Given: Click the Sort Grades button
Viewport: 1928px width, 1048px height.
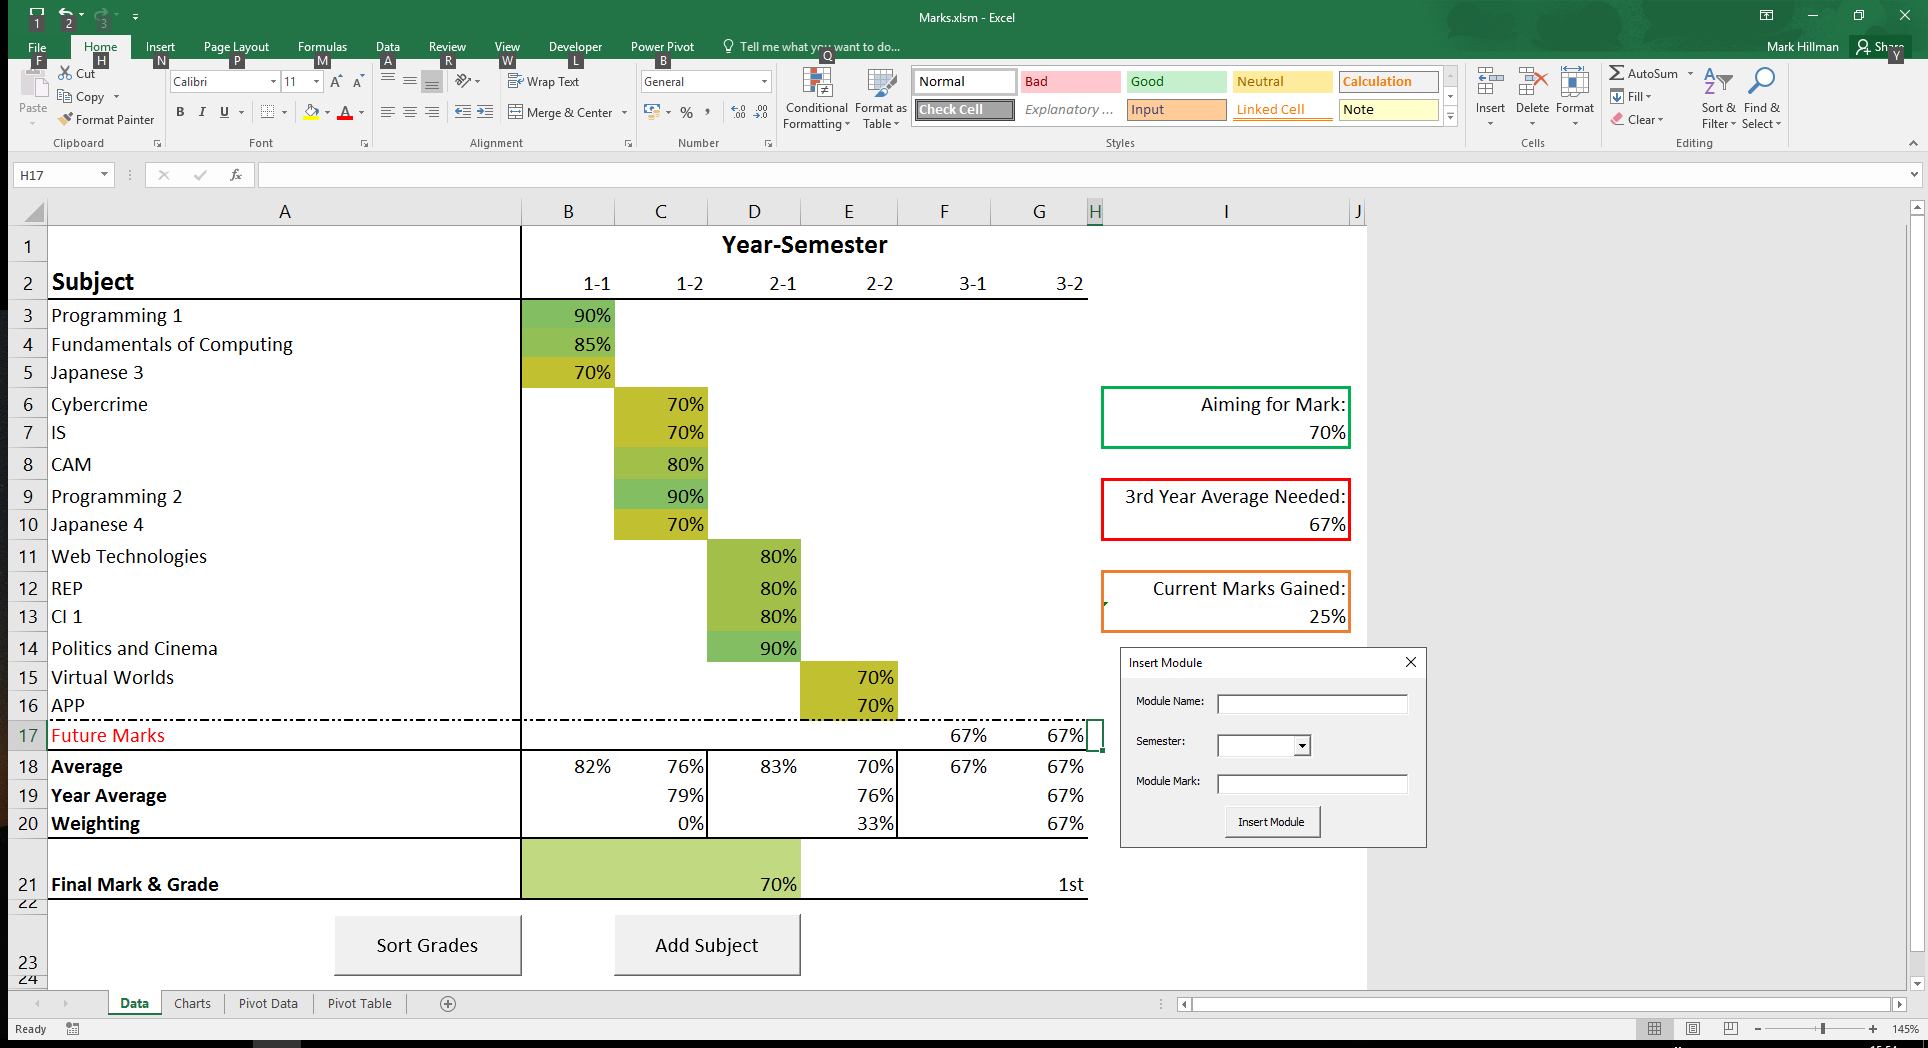Looking at the screenshot, I should (x=427, y=945).
